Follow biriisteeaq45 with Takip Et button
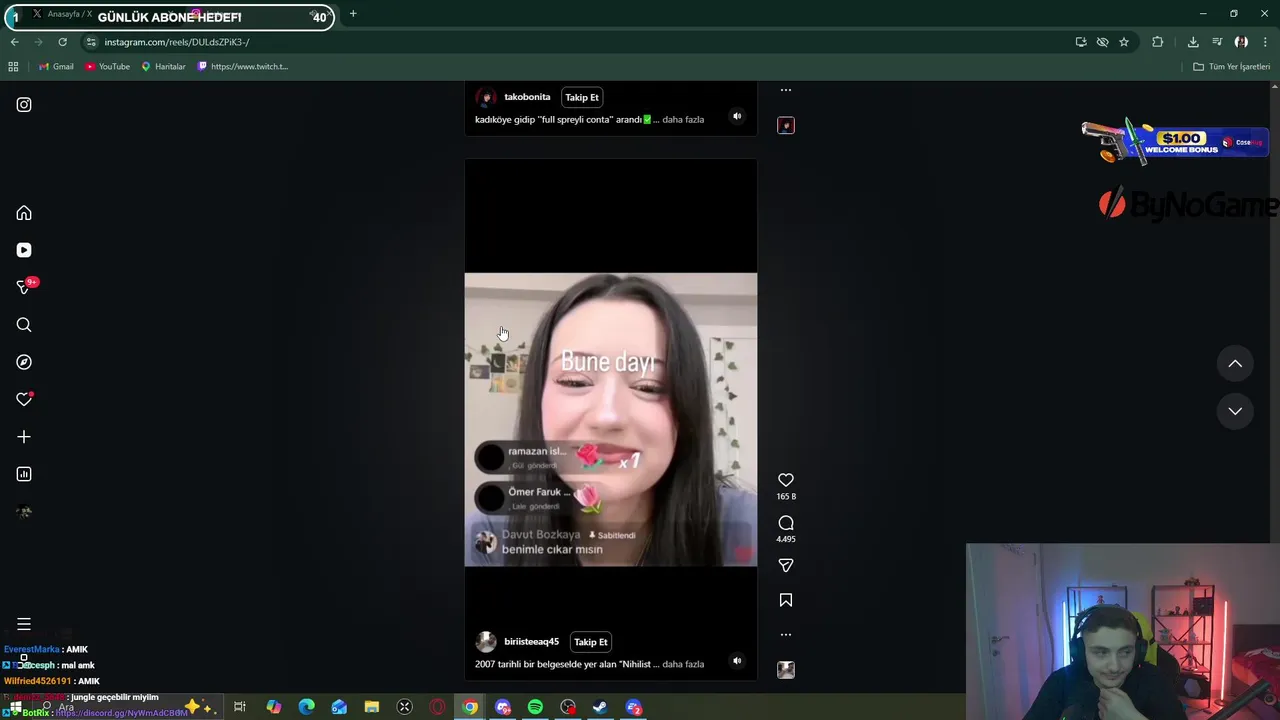1280x720 pixels. (591, 642)
